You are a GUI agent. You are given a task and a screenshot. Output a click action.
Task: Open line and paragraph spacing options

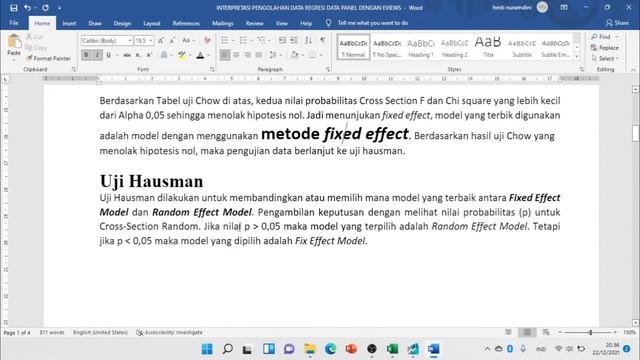(274, 55)
